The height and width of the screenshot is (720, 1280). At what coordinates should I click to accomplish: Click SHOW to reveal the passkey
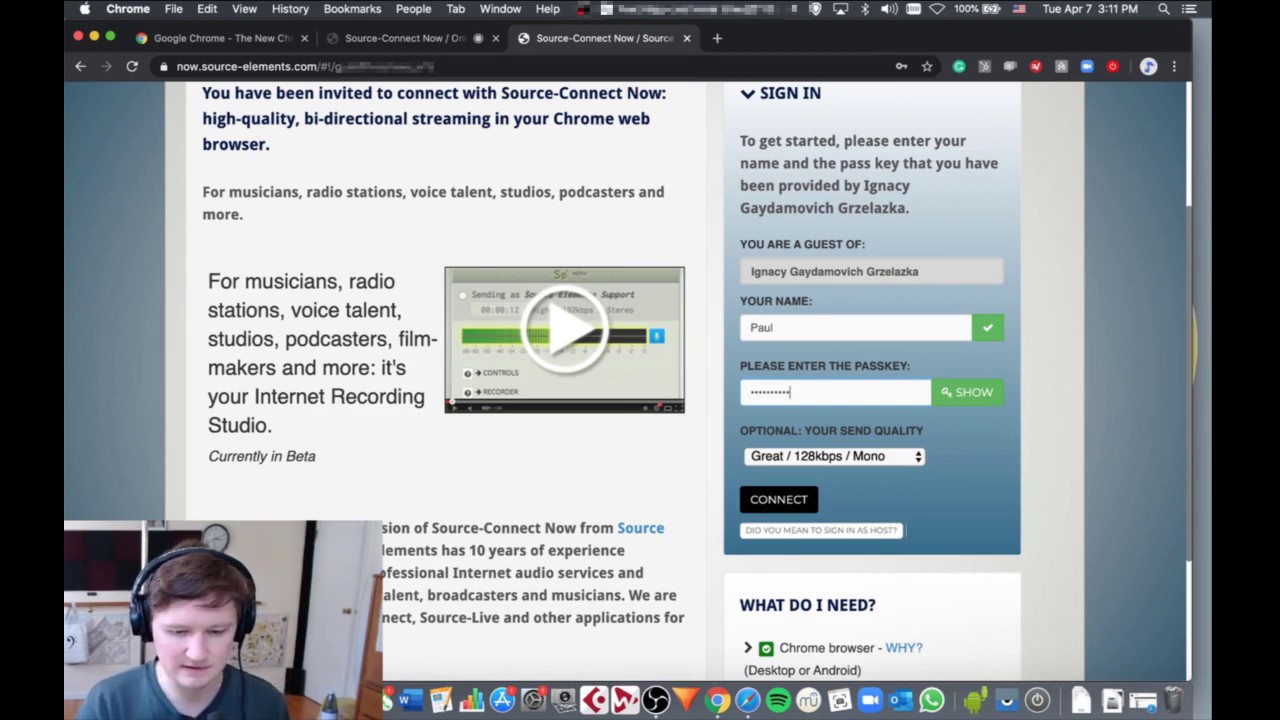point(967,392)
